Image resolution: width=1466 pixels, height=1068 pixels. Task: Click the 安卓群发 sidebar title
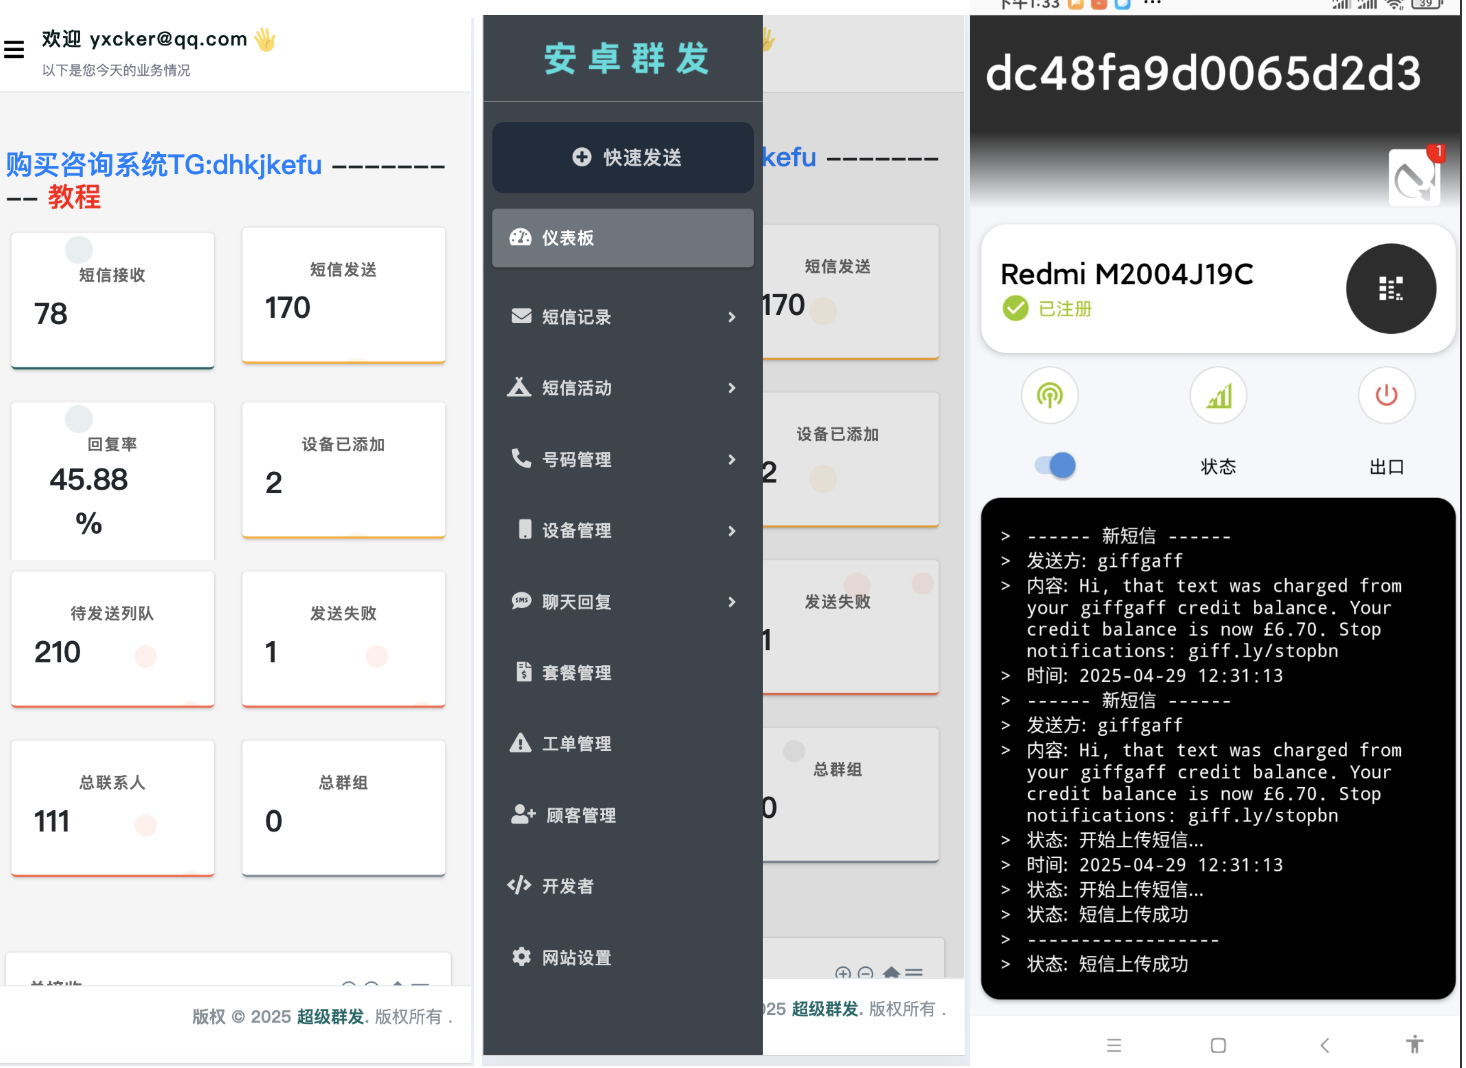627,59
